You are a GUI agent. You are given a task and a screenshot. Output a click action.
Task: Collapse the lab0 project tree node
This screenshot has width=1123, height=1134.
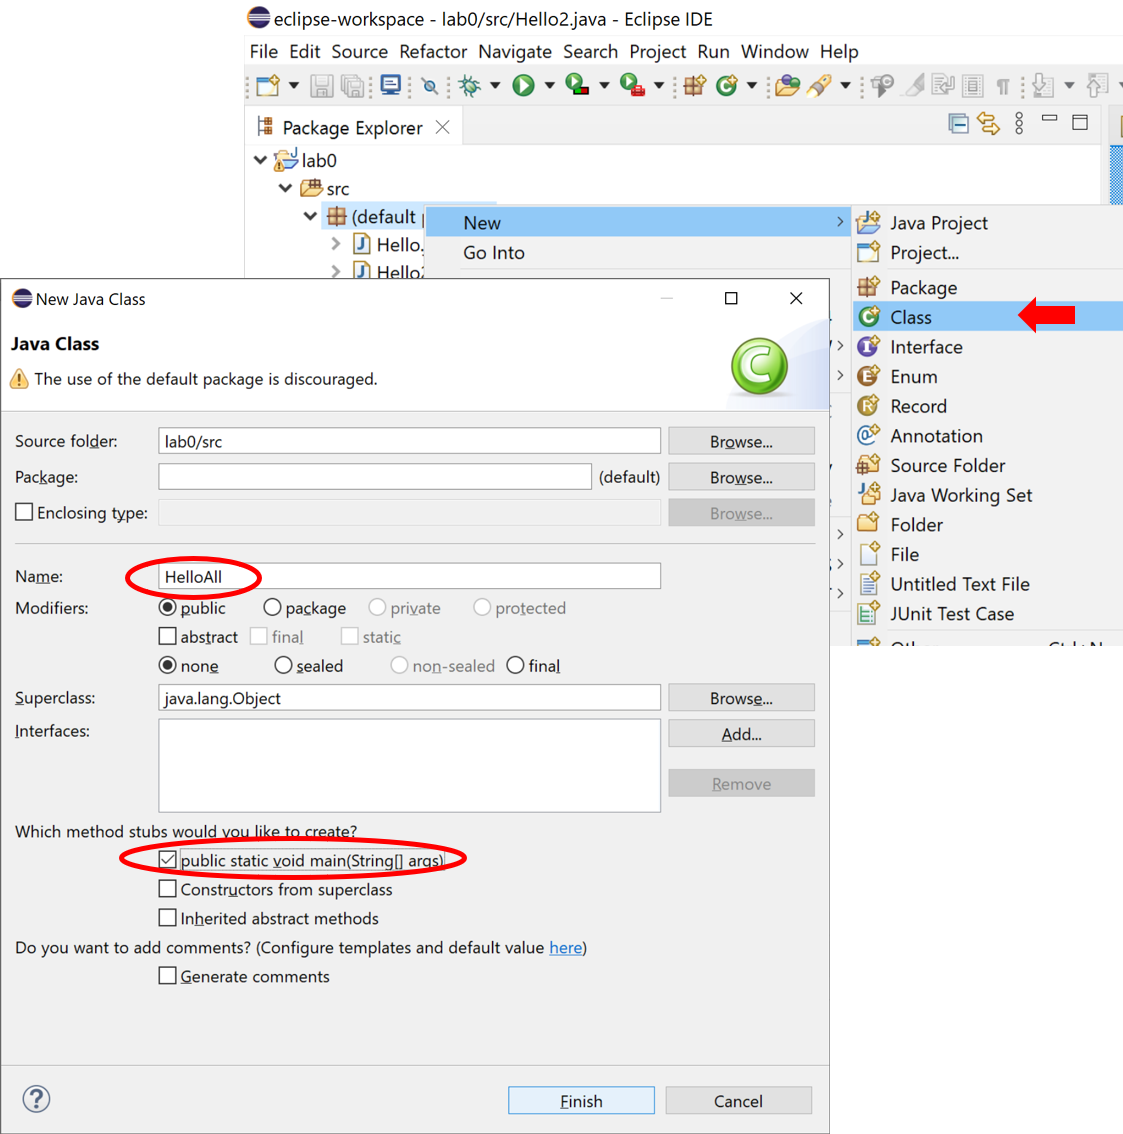[x=260, y=160]
